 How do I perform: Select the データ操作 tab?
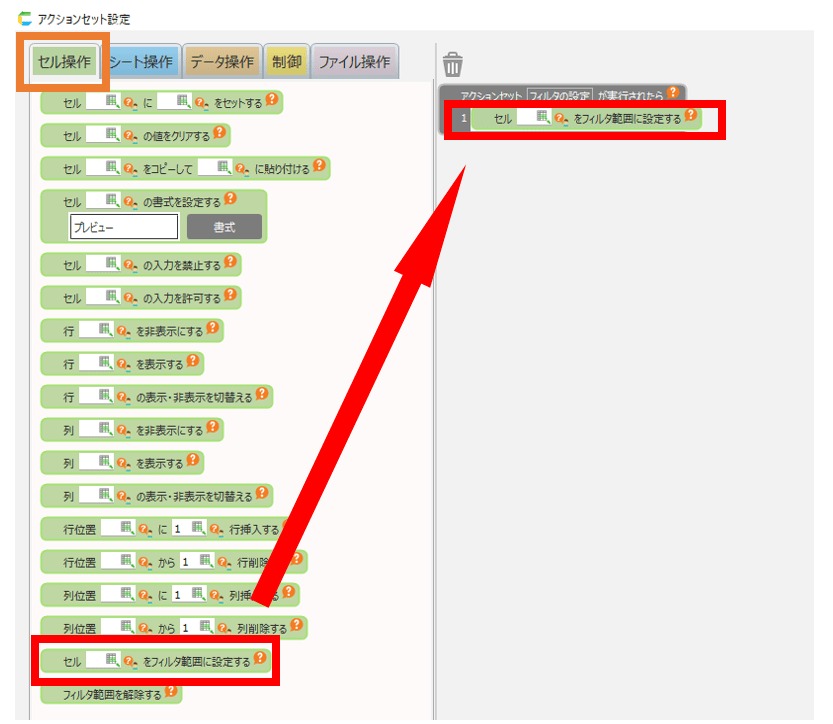tap(222, 62)
